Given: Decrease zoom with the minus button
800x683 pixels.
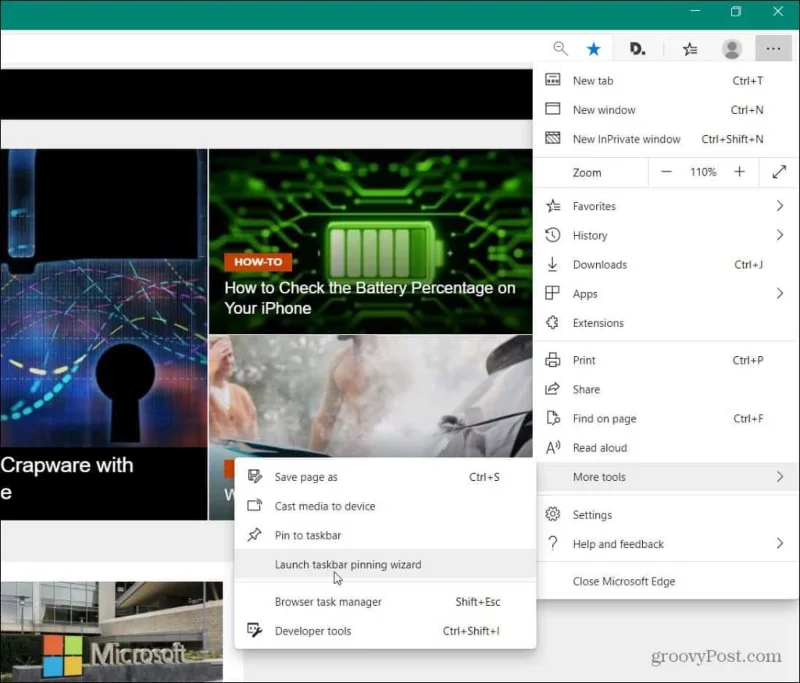Looking at the screenshot, I should (666, 172).
